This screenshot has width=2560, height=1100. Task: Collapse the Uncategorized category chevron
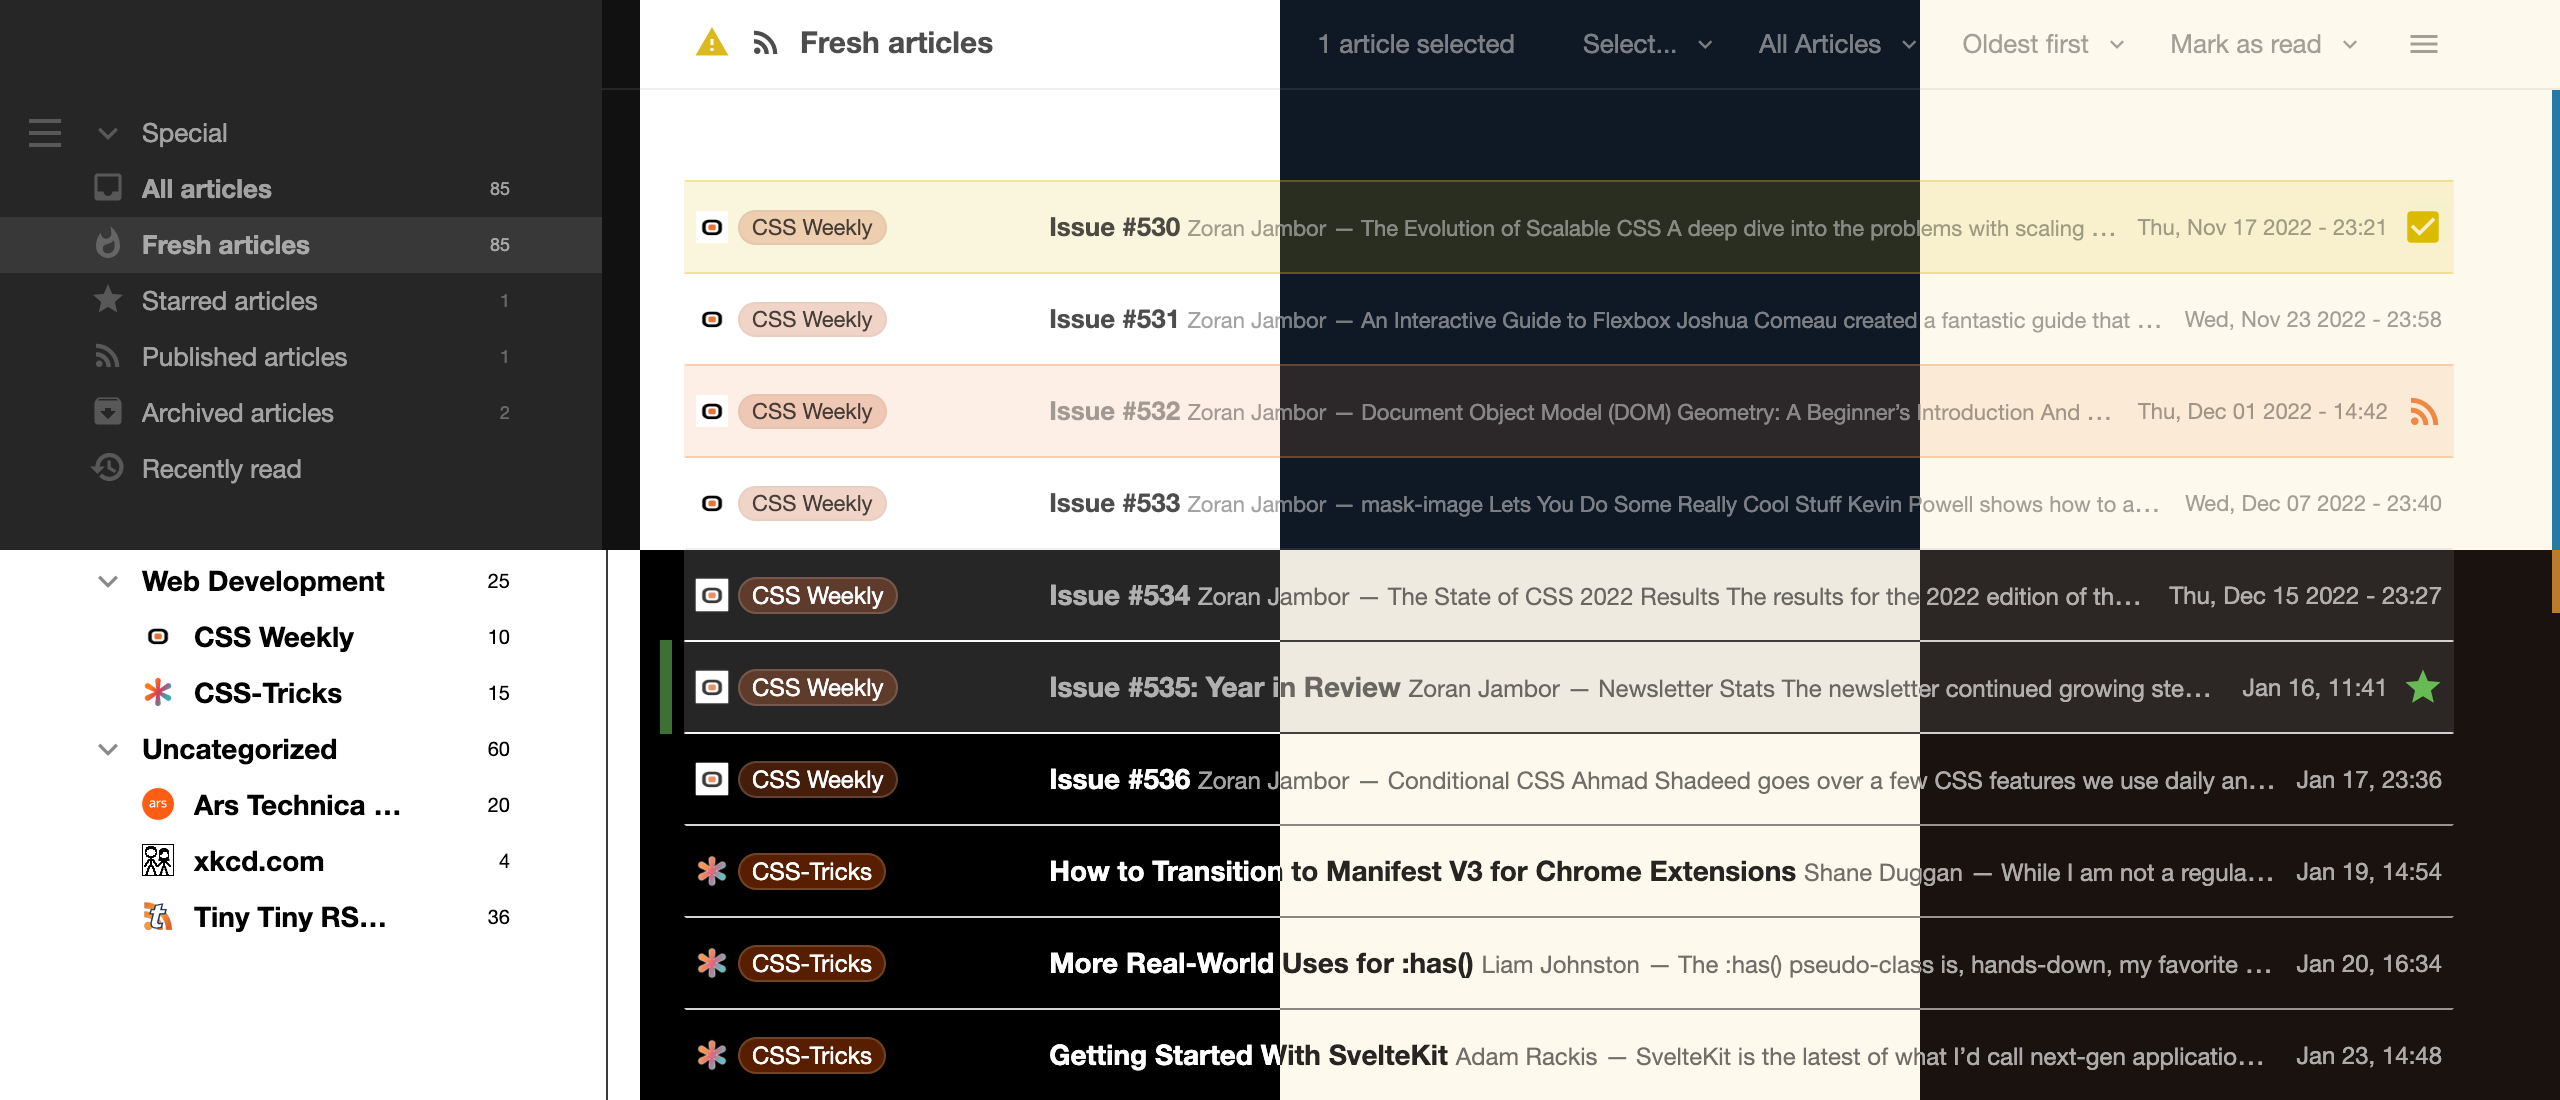point(108,749)
